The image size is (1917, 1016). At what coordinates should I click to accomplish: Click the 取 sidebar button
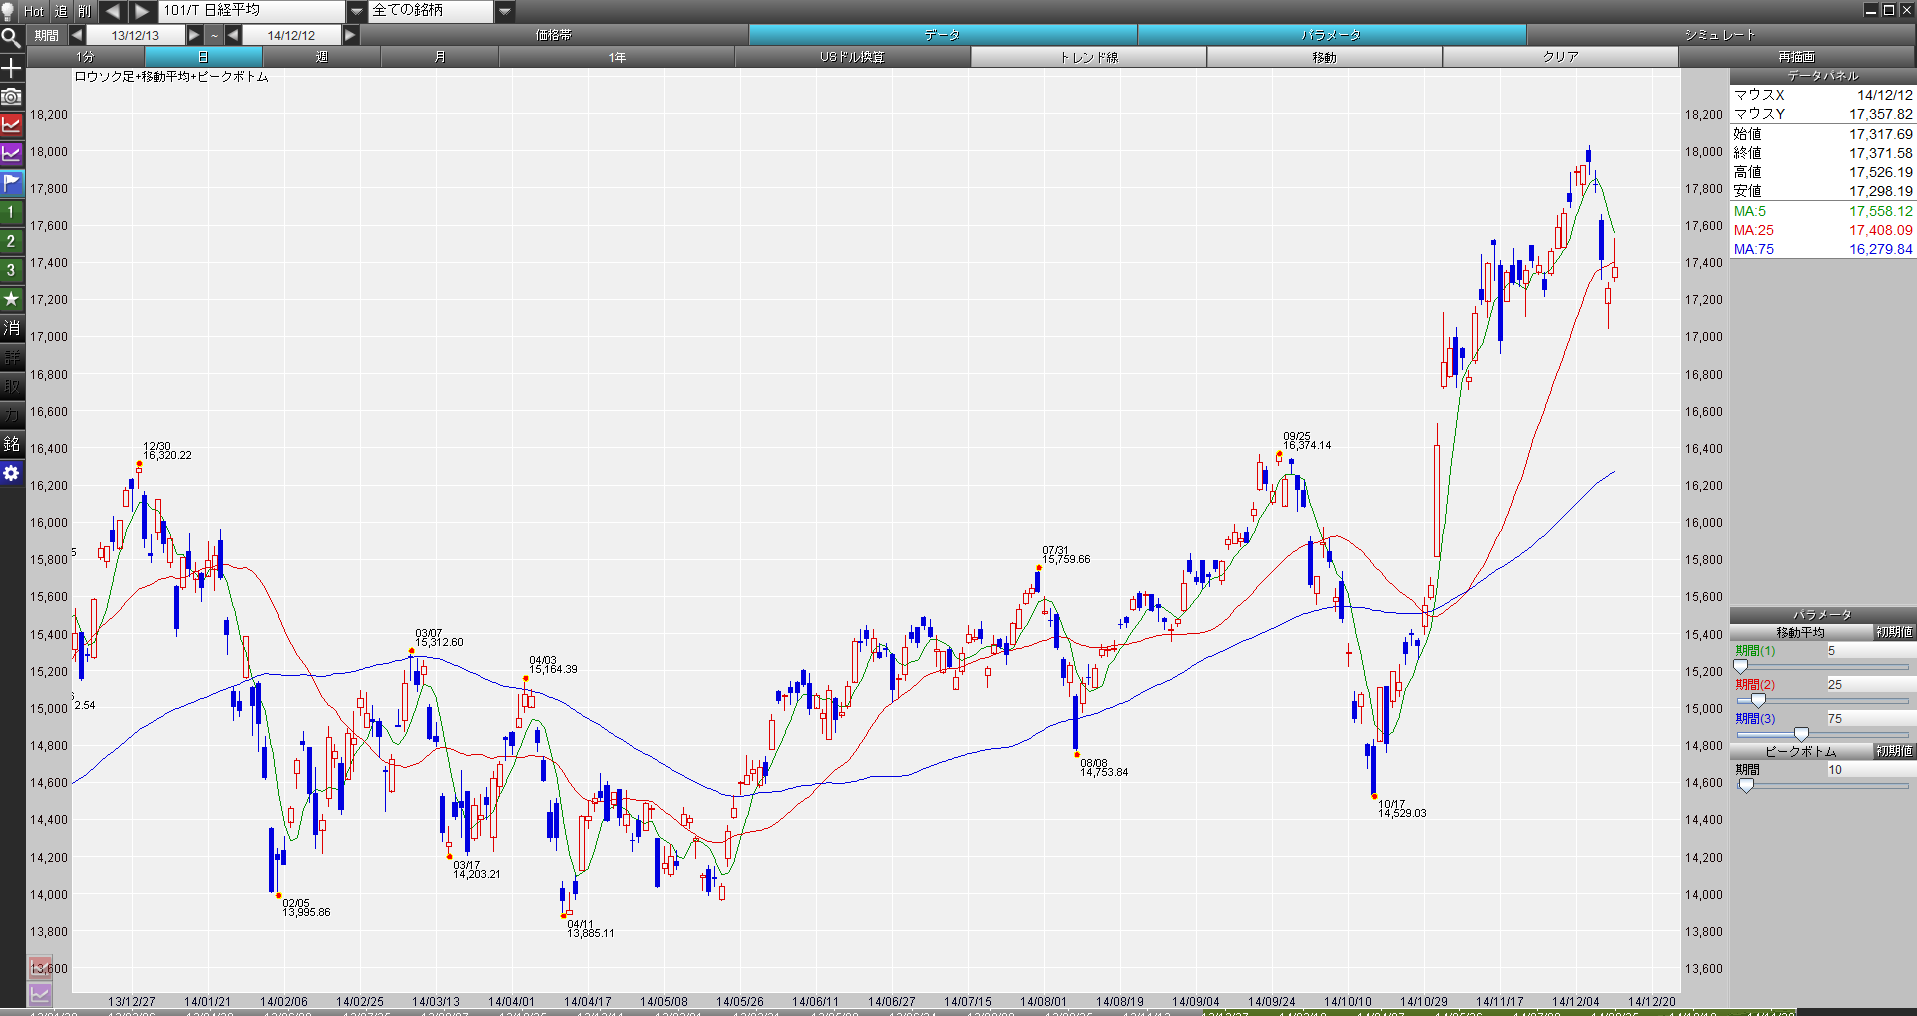pyautogui.click(x=11, y=387)
